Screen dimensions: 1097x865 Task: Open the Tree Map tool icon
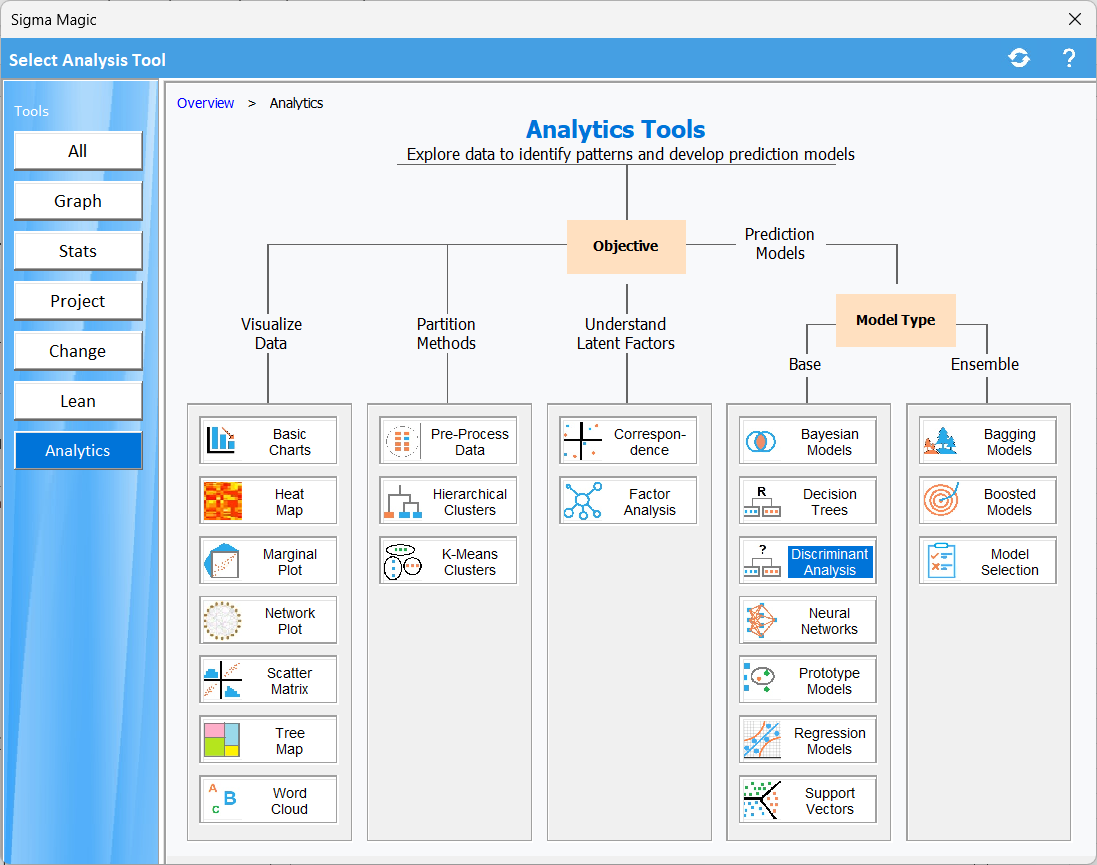tap(223, 741)
